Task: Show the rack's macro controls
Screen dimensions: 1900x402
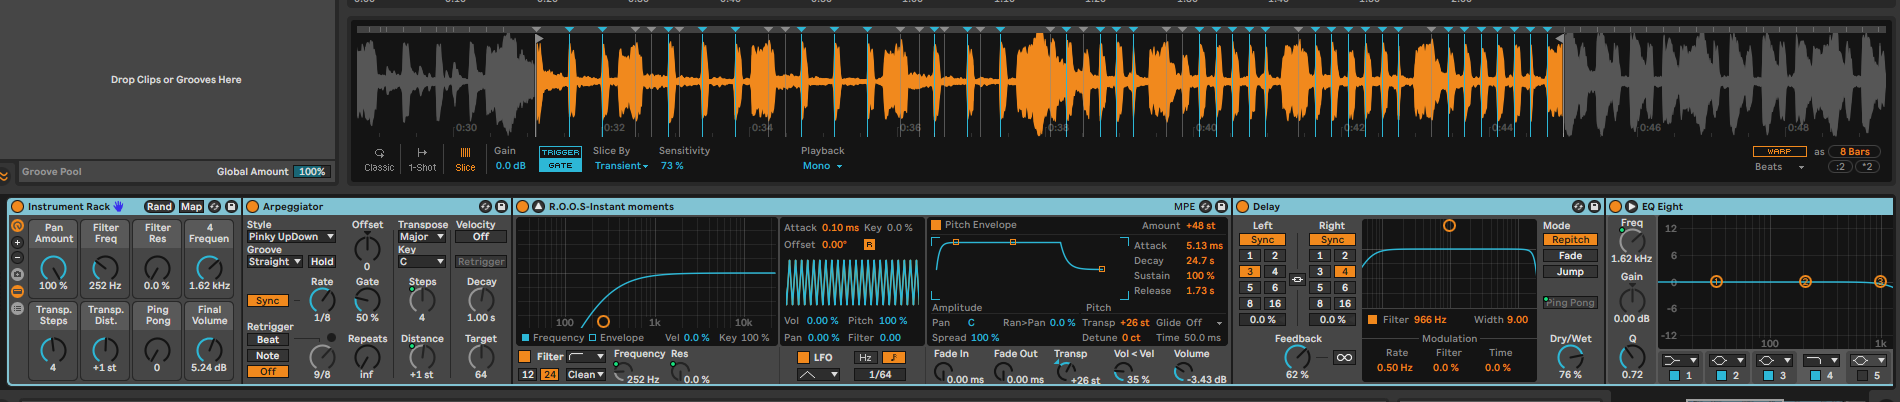Action: (x=17, y=226)
